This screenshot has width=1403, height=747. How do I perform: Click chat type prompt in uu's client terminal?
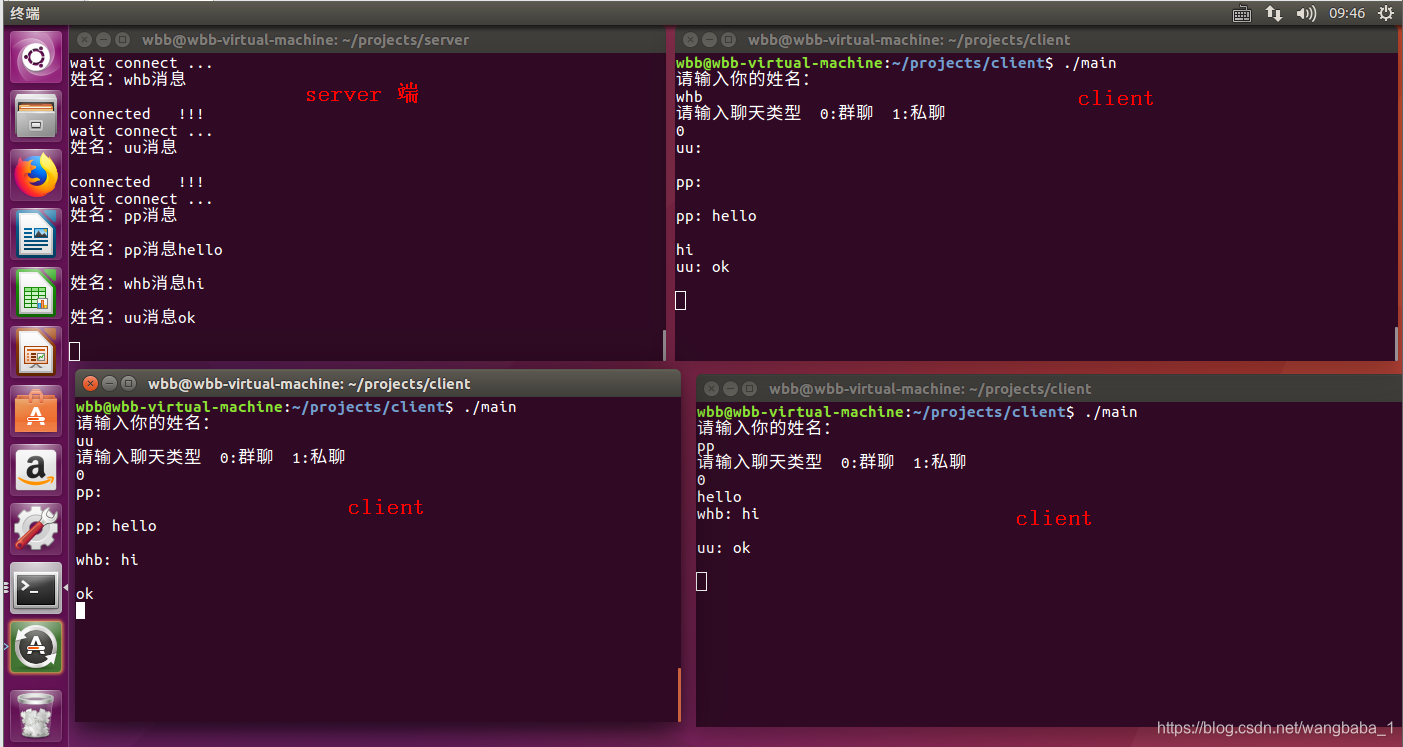210,457
